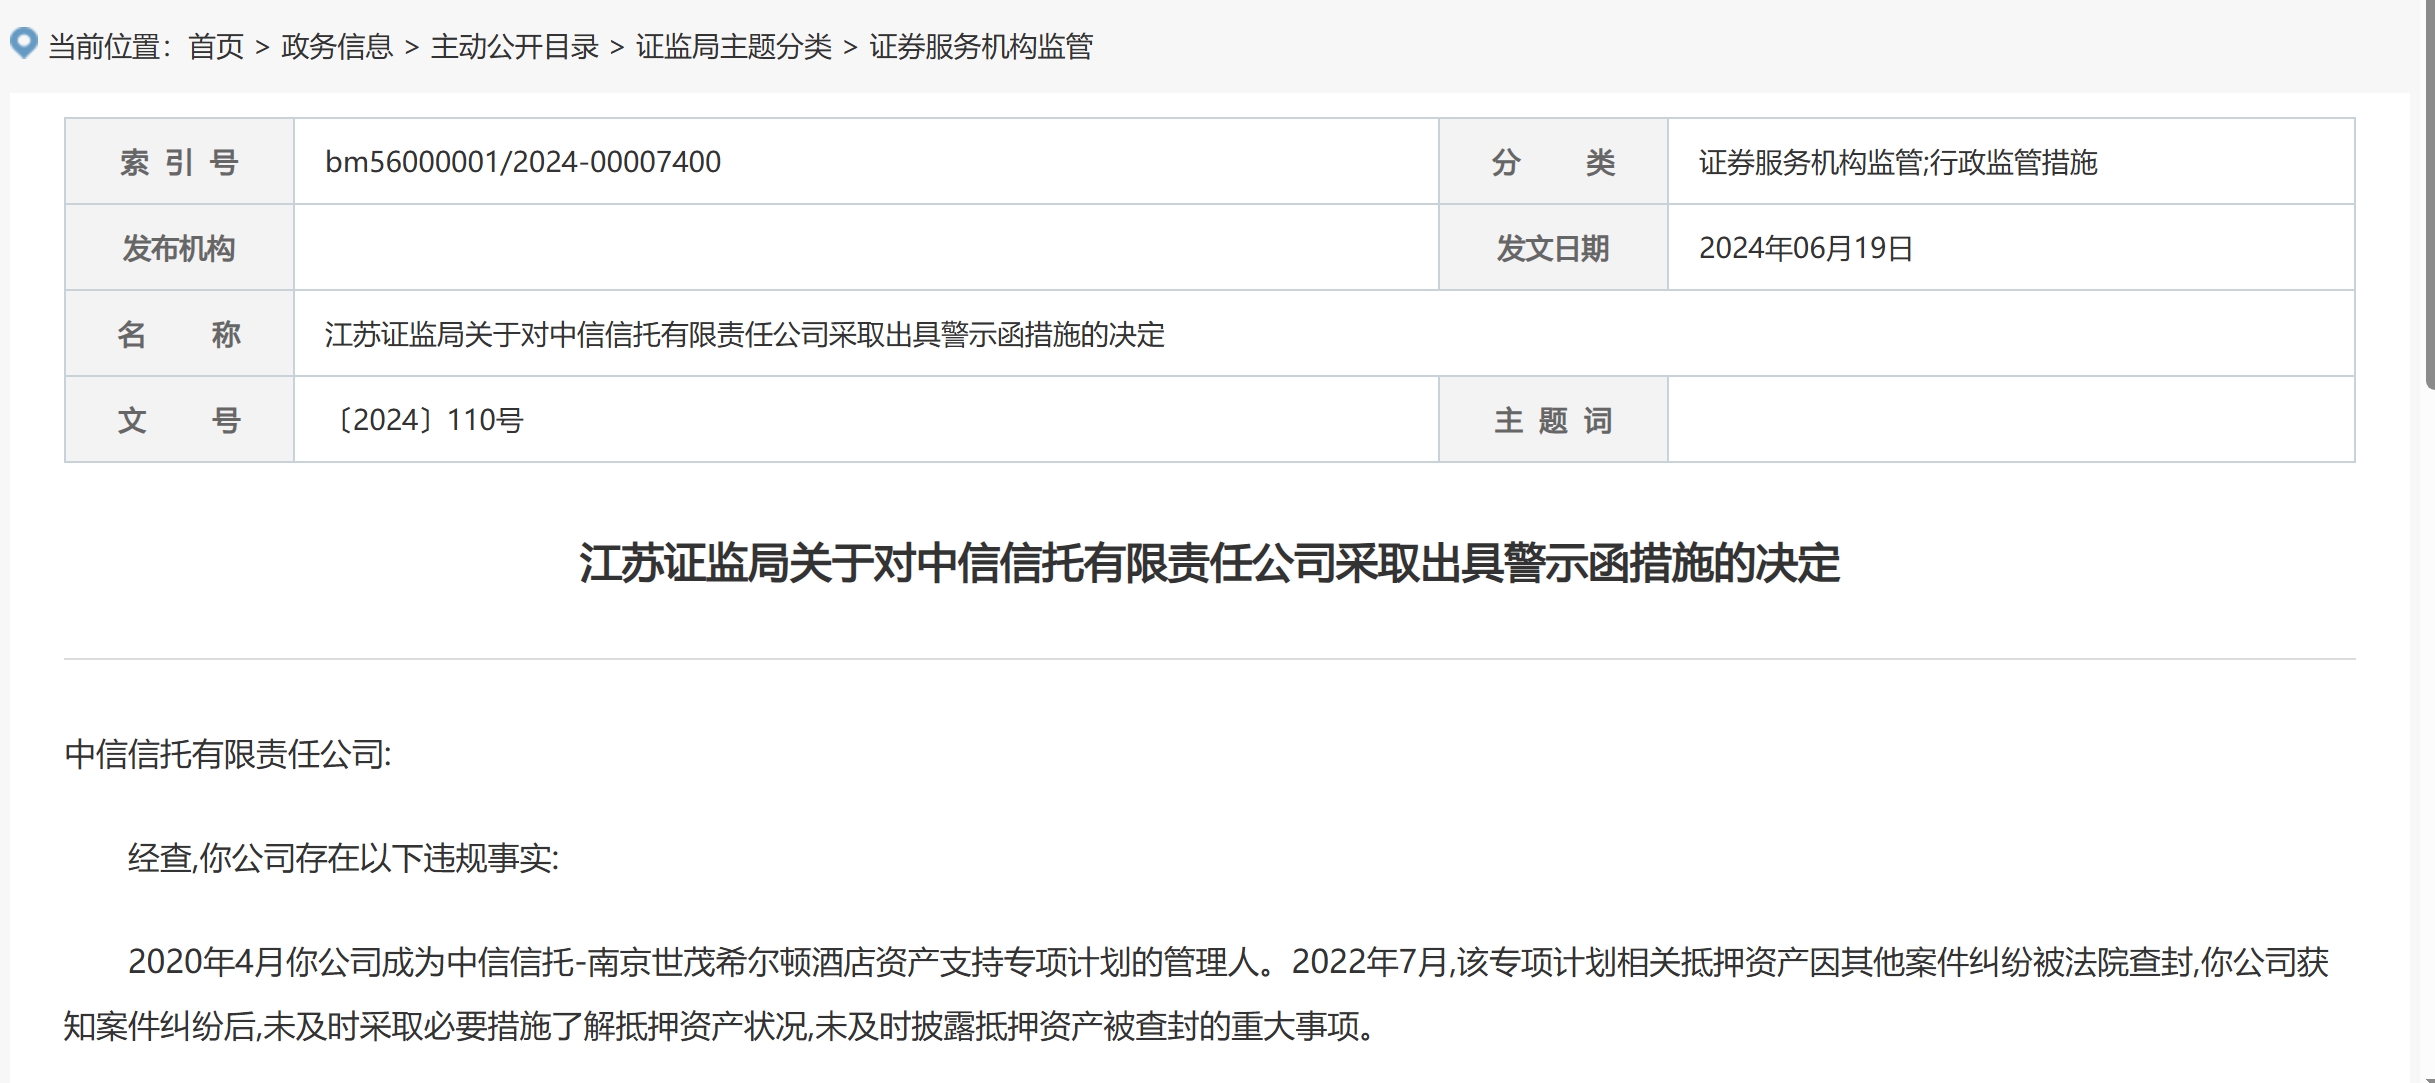Screen dimensions: 2435x1083
Task: Open 证券服务机构监管 breadcrumb link
Action: click(980, 47)
